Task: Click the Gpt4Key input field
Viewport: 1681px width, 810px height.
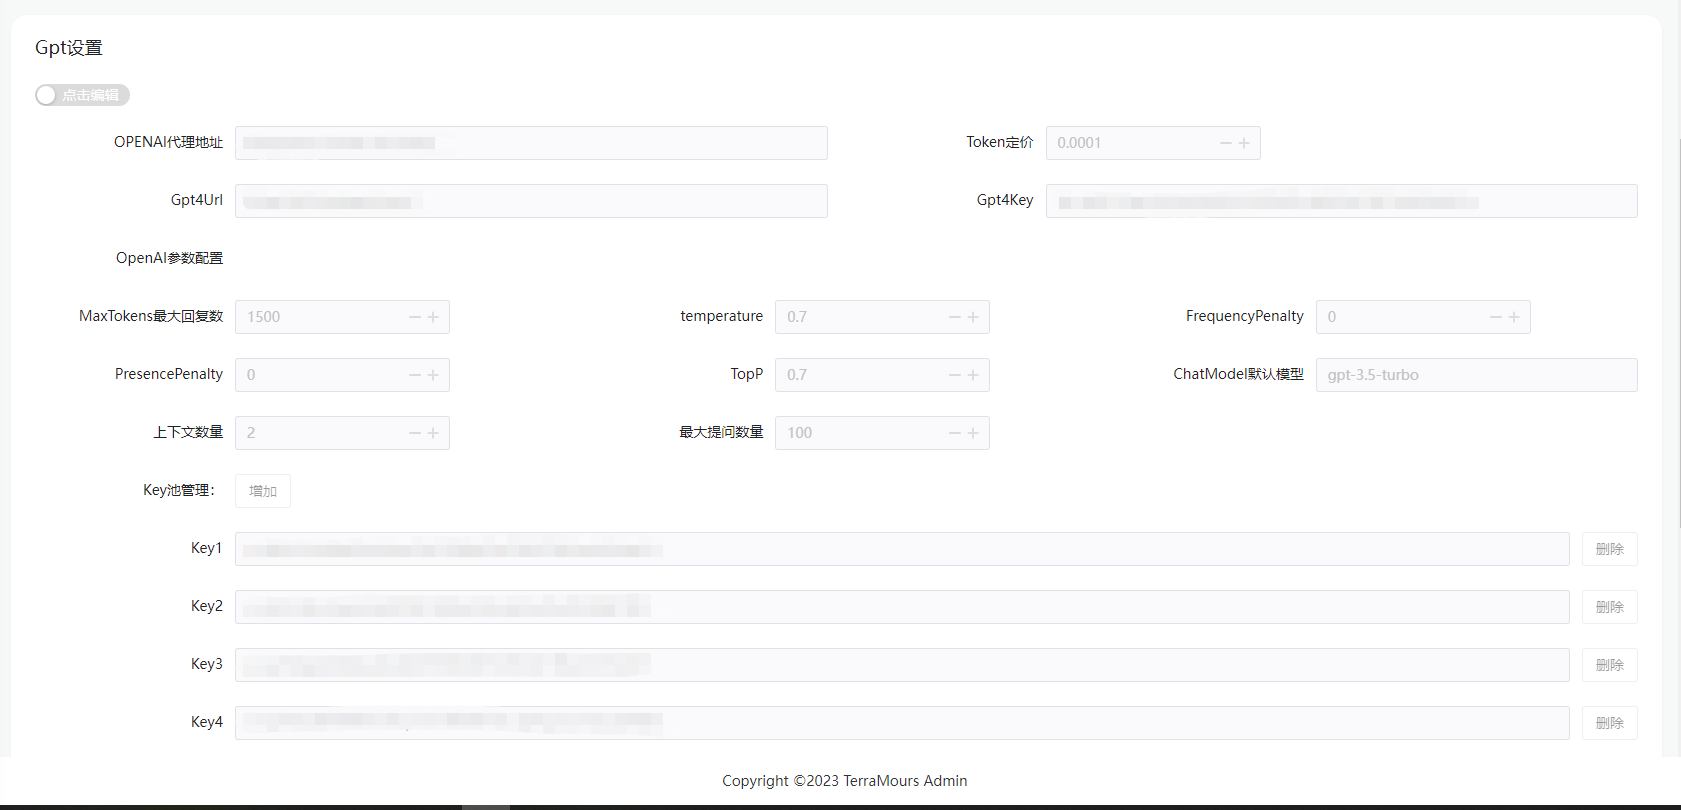Action: [x=1341, y=201]
